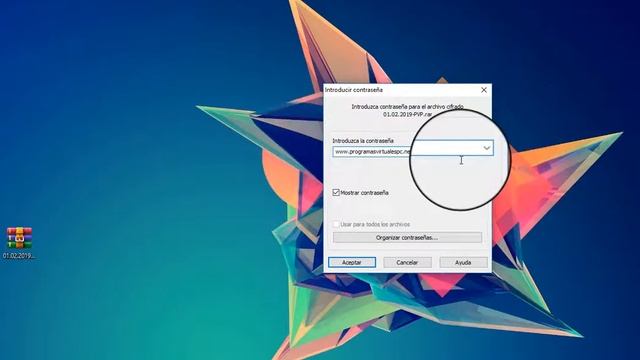Select the 01.02.2019-PVP.rar filename text
The image size is (640, 360).
407,115
